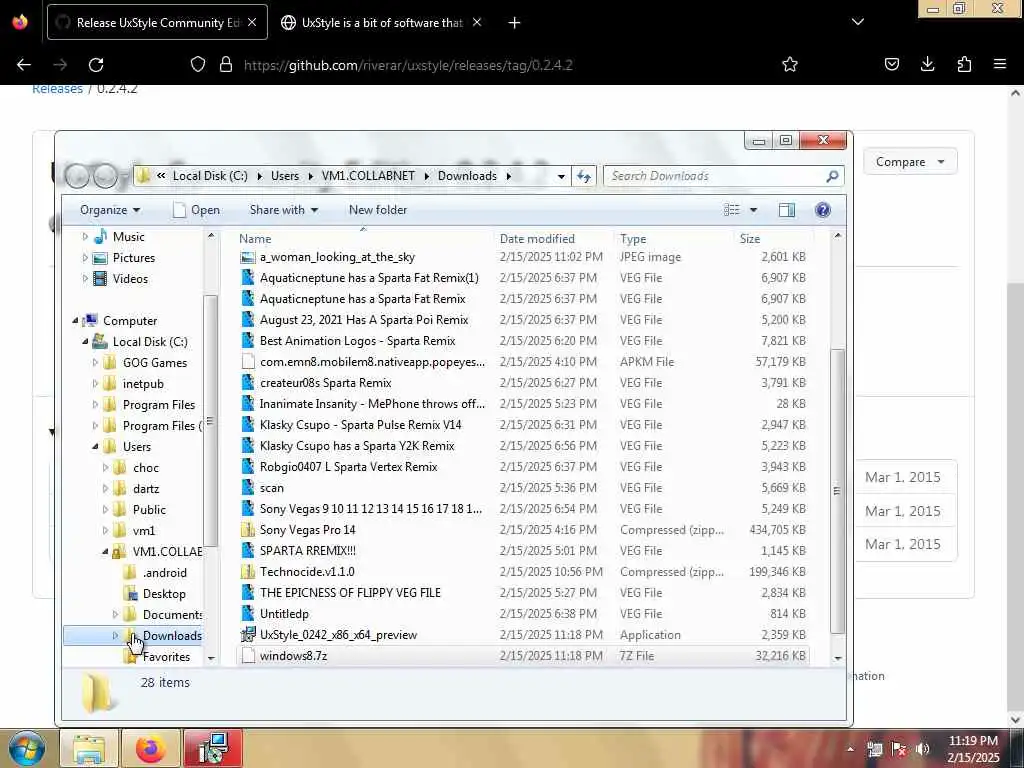The height and width of the screenshot is (768, 1024).
Task: Expand the GOG Games folder node
Action: [95, 362]
